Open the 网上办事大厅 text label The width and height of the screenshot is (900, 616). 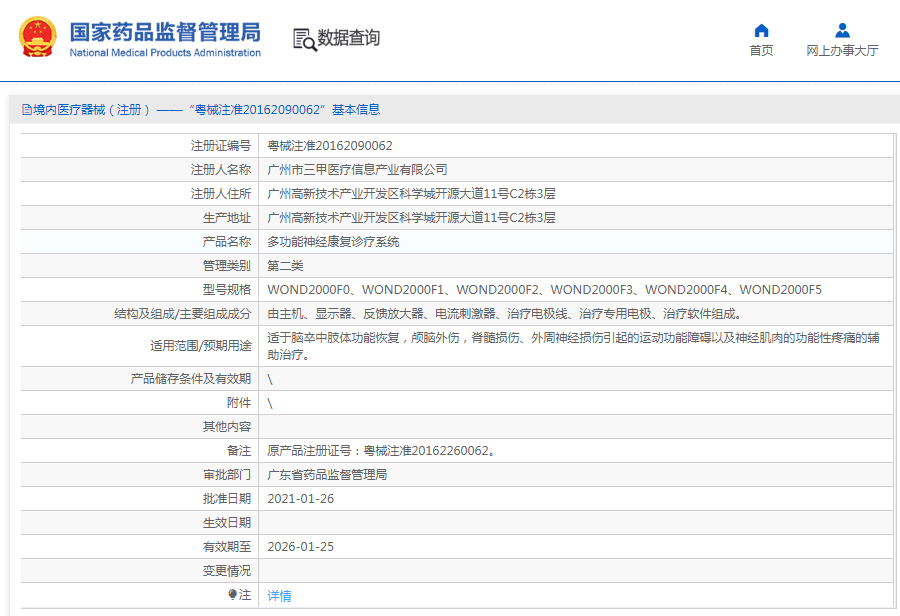842,51
